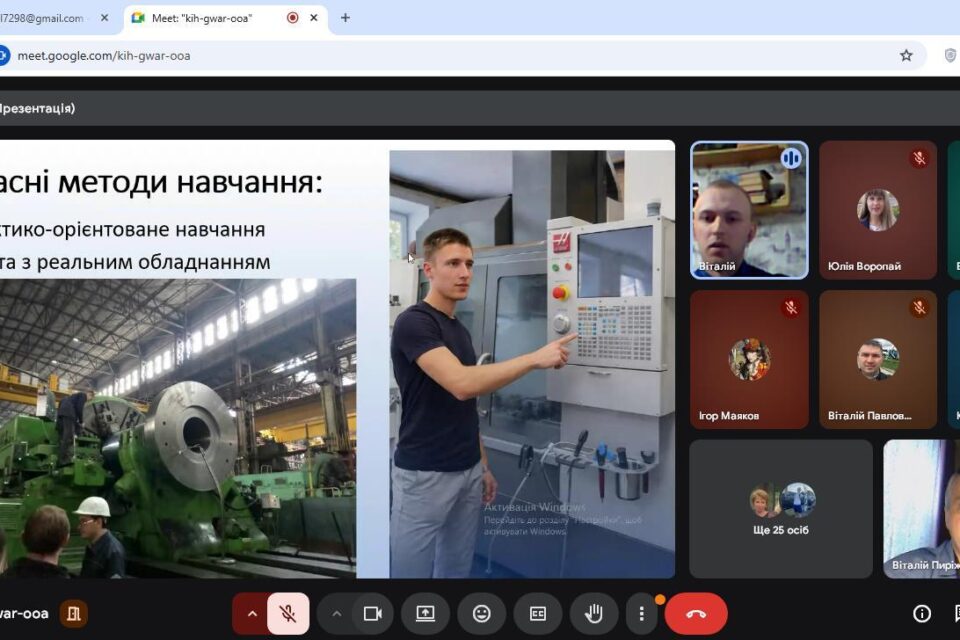Click the speaking indicator on Віталій's tile

tap(790, 159)
